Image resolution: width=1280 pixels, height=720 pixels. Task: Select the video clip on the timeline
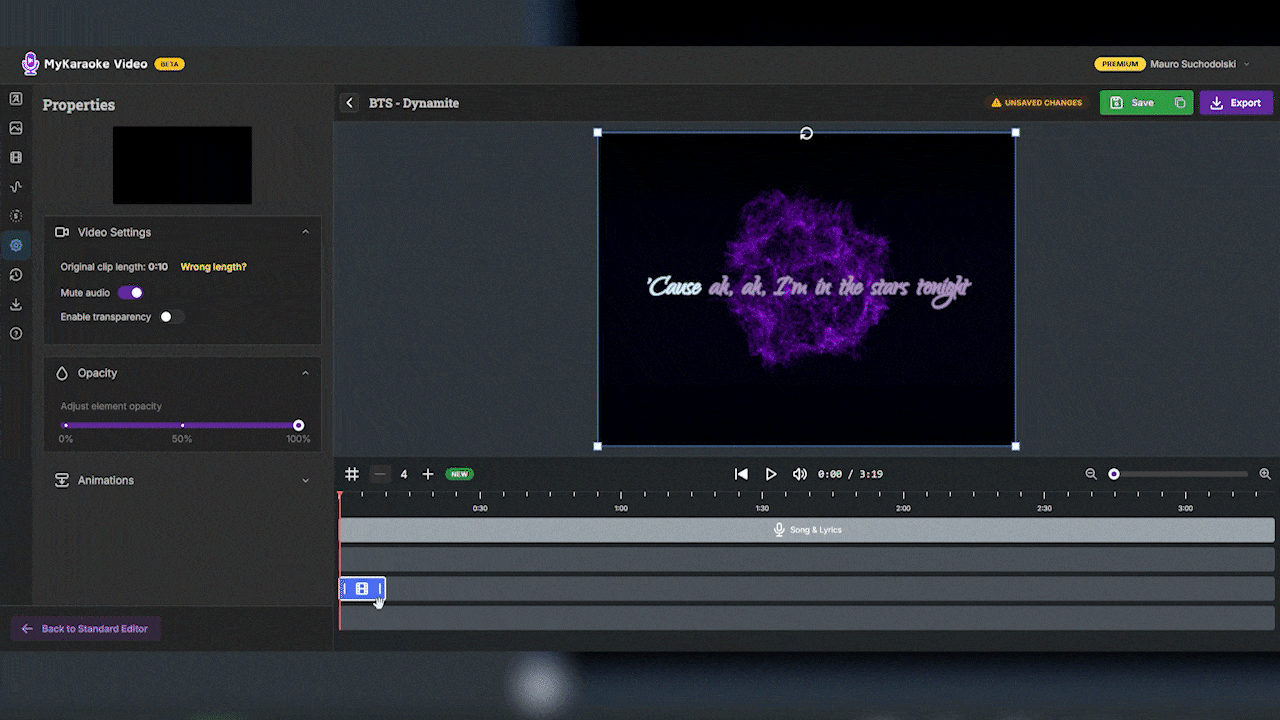click(x=362, y=589)
